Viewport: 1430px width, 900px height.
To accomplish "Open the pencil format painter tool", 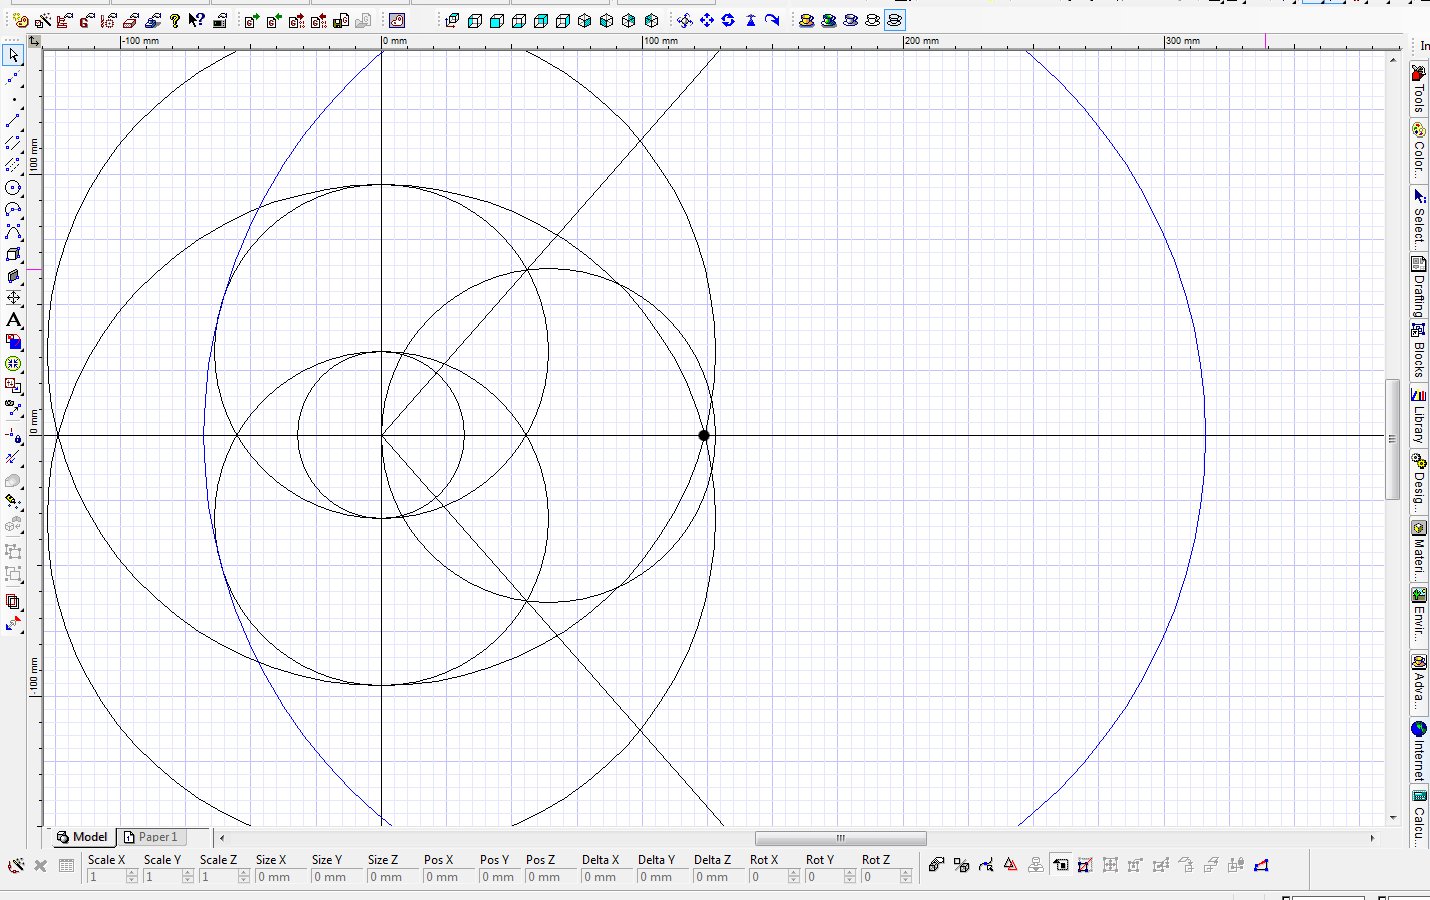I will coord(13,502).
